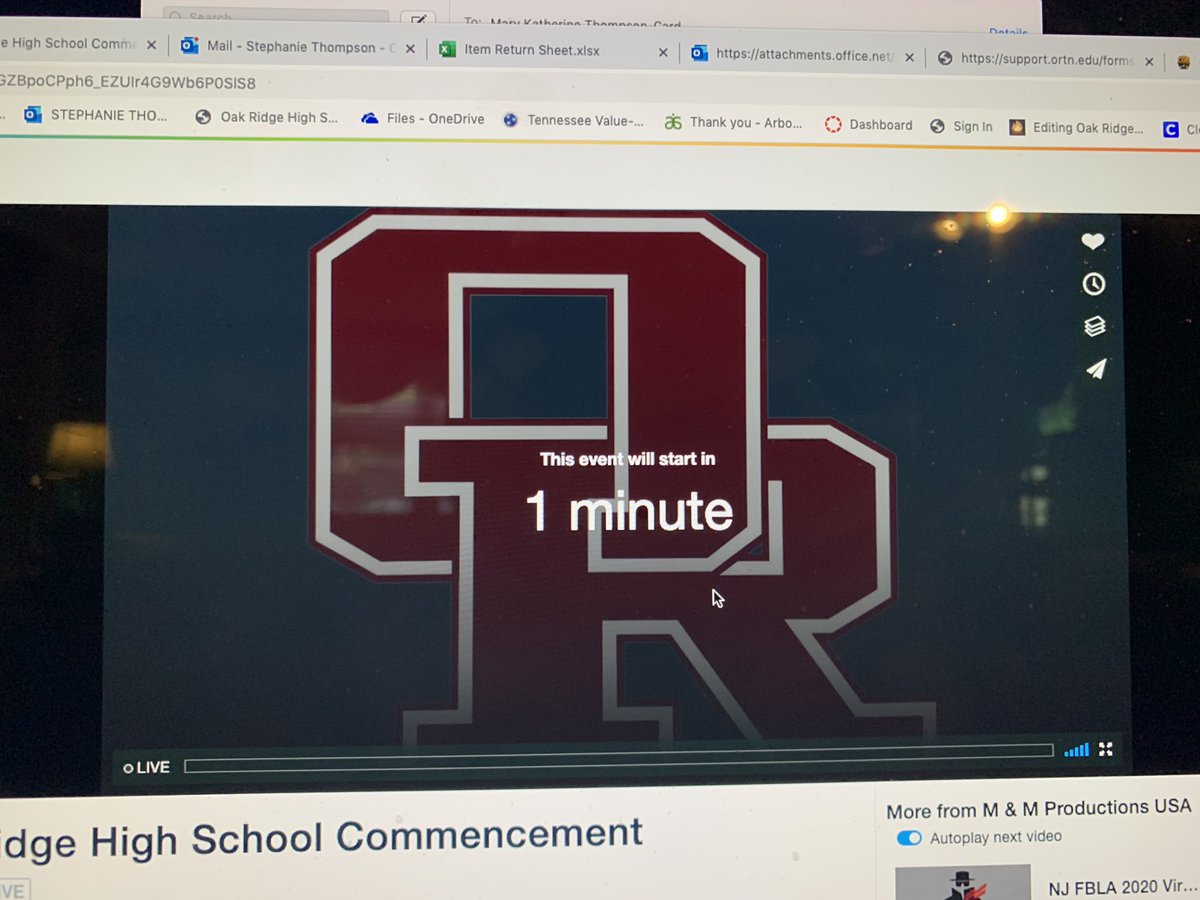Switch to the Mail - Stephanie Thompson tab

(299, 47)
